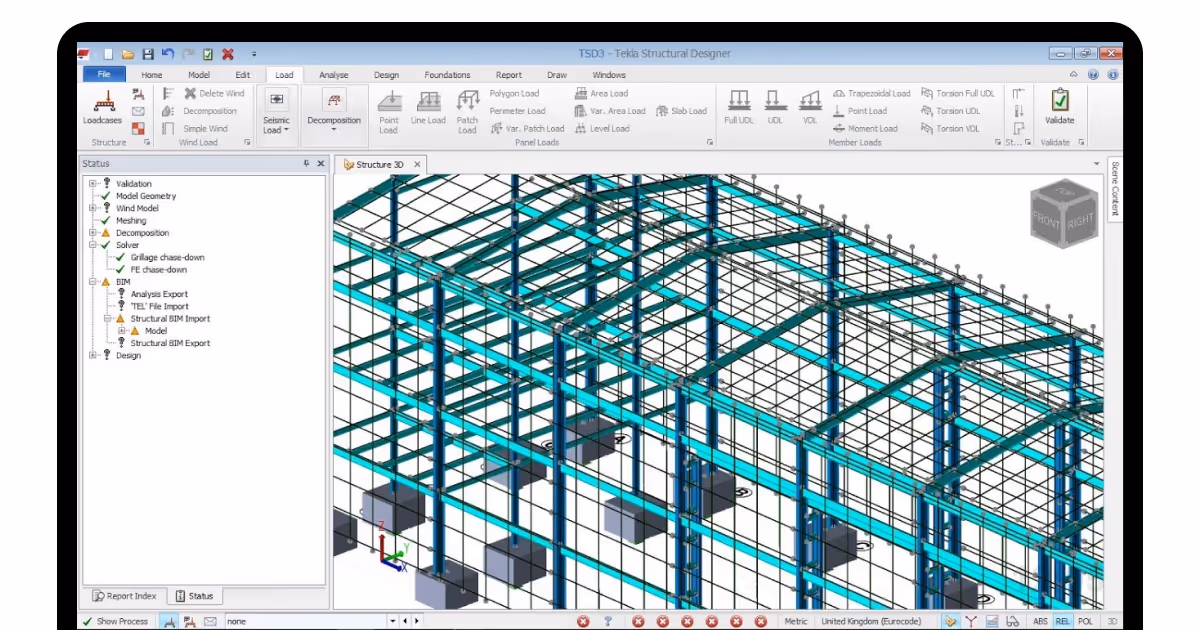Select Structural BIM Export tree item
Screen dimensions: 1200x630
[x=170, y=343]
